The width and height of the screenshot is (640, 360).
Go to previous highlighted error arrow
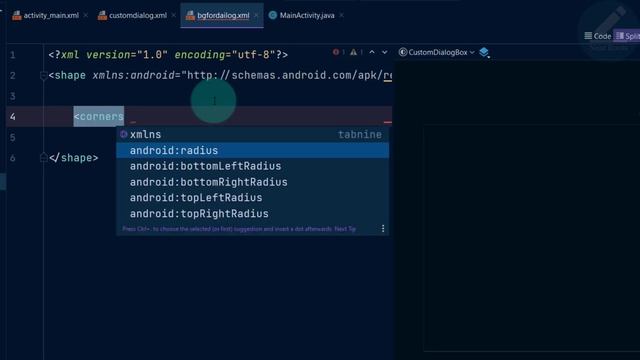(372, 52)
